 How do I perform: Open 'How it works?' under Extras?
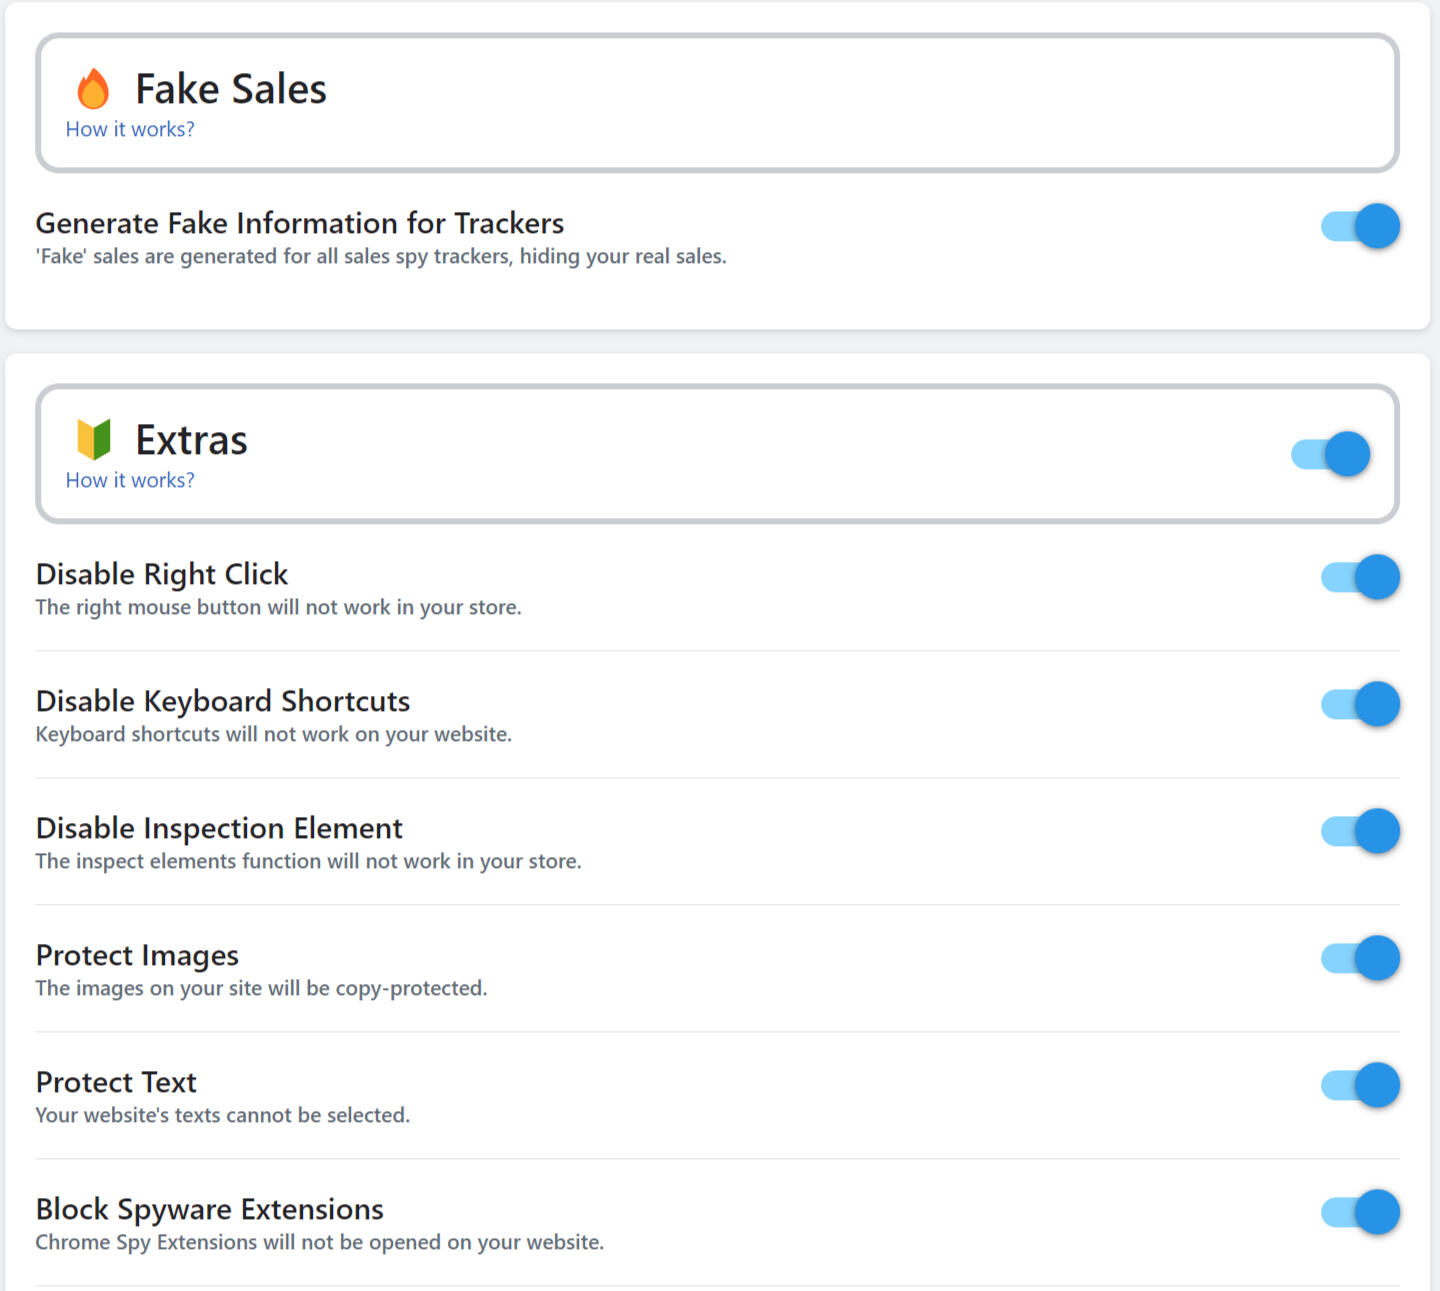[x=130, y=480]
